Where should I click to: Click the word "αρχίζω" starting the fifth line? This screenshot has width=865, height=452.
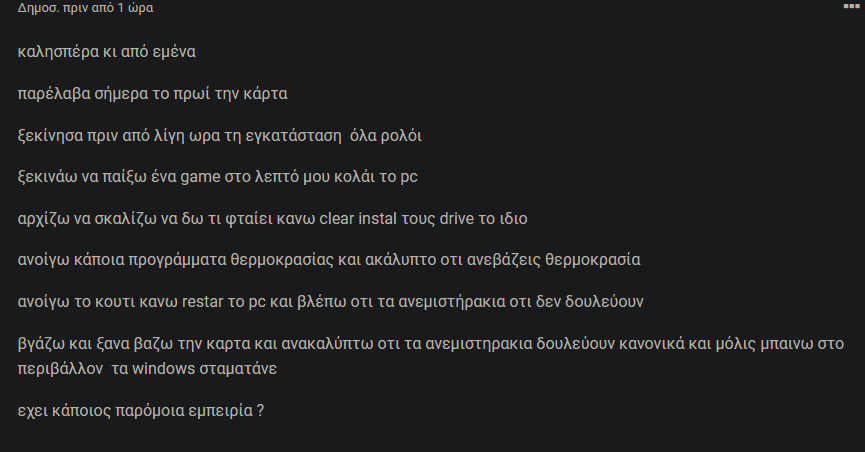(44, 219)
